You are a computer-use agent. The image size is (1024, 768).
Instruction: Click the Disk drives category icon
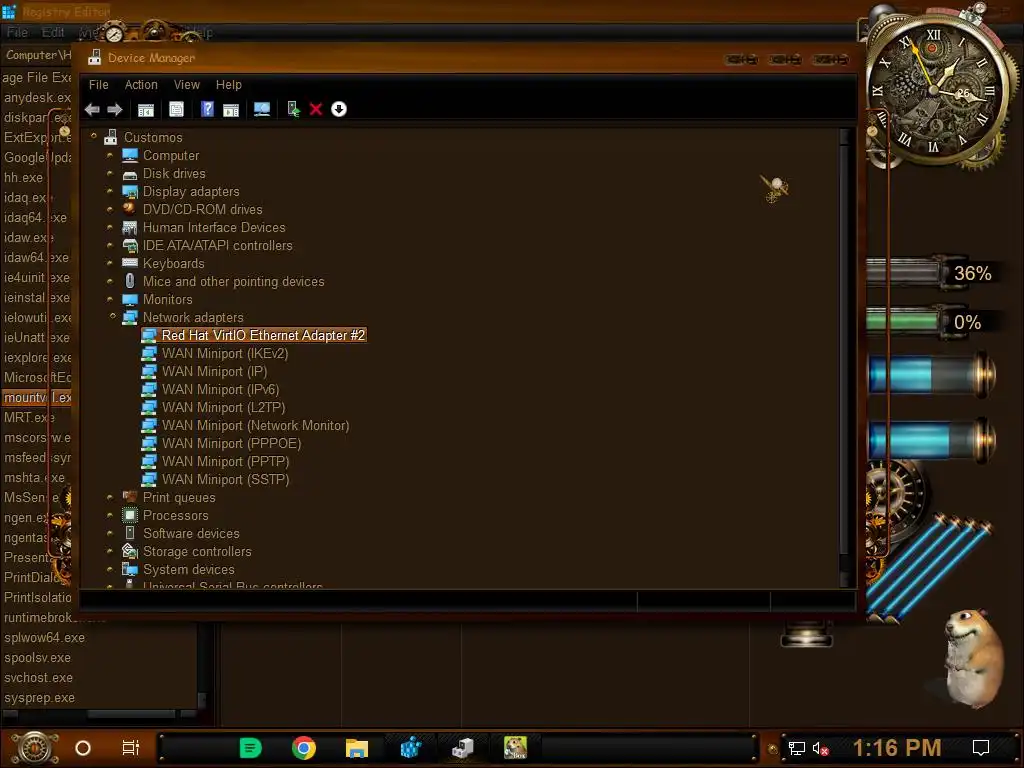(x=130, y=174)
